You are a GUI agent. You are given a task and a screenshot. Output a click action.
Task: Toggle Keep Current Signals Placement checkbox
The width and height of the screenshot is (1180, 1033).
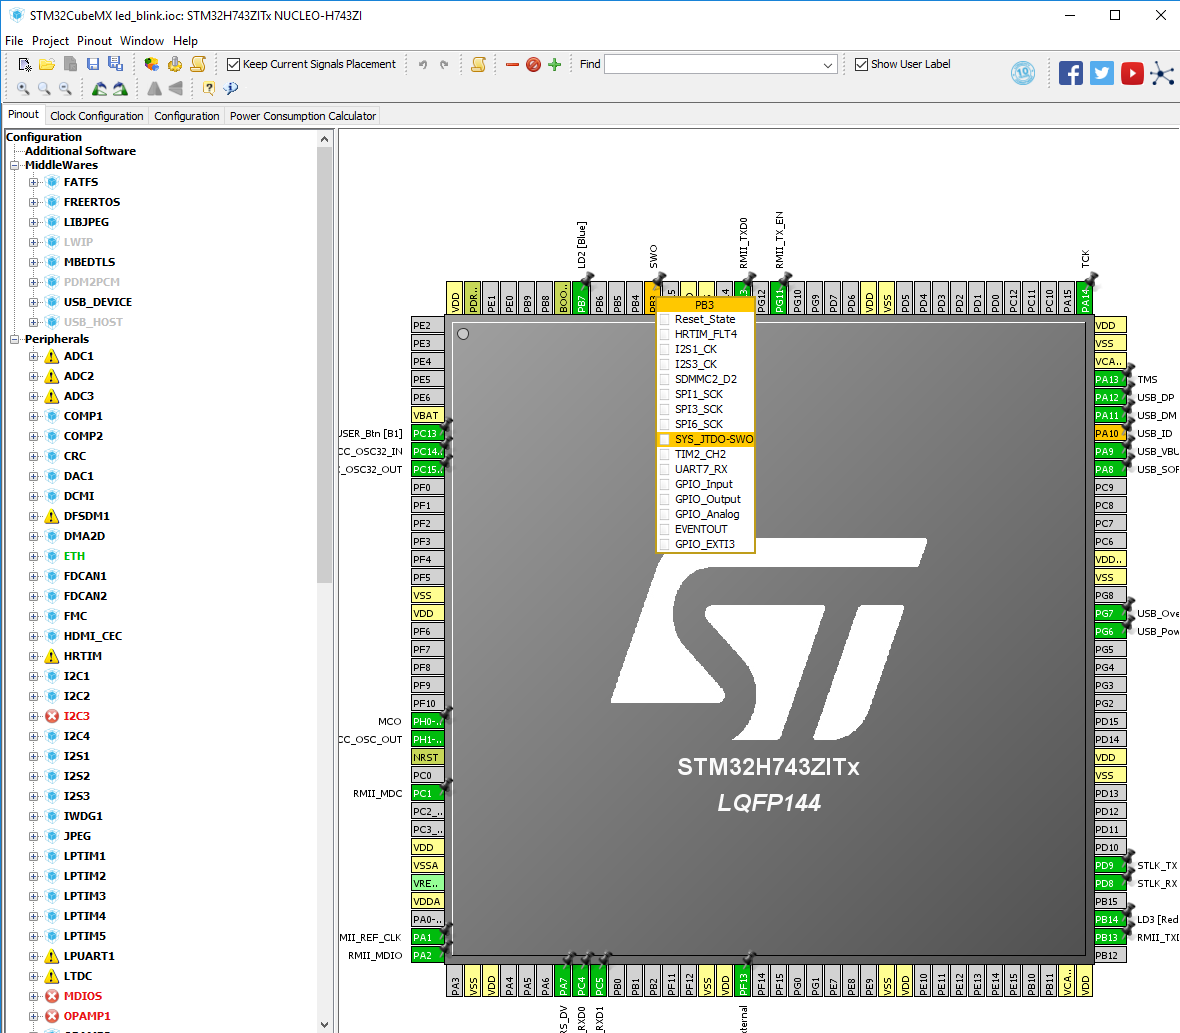[233, 65]
